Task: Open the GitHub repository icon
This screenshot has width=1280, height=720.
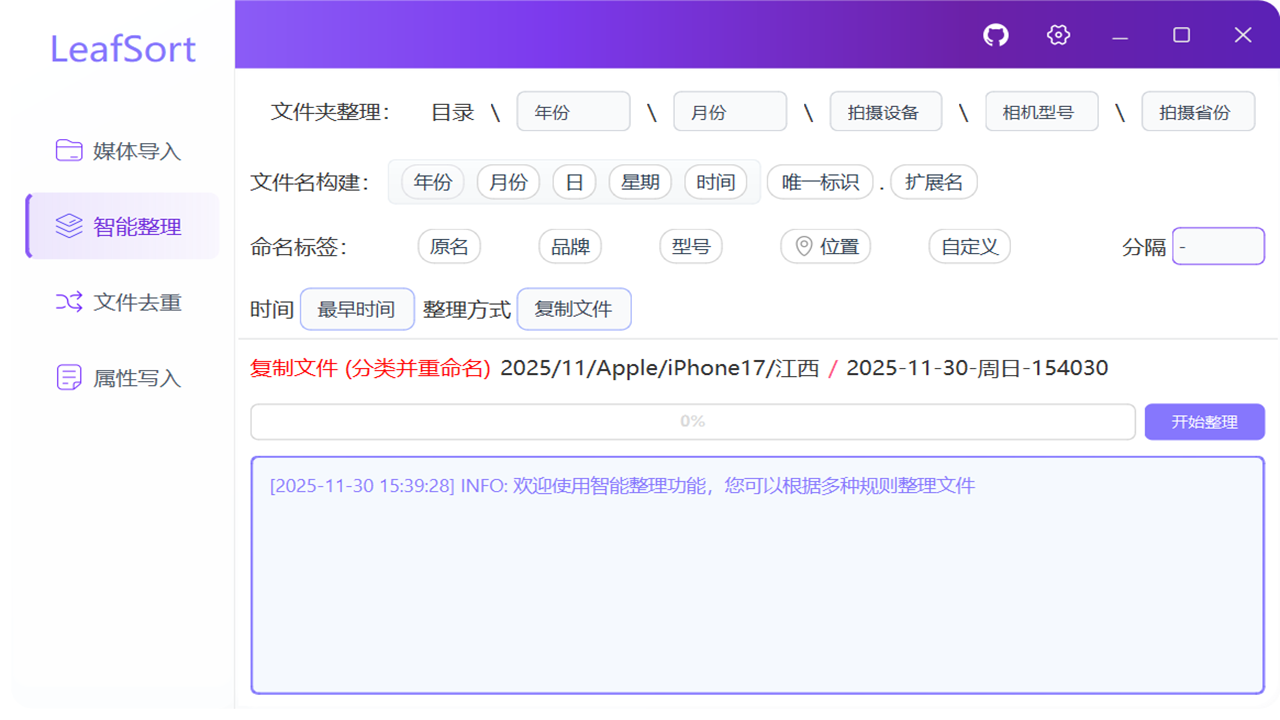Action: click(x=995, y=34)
